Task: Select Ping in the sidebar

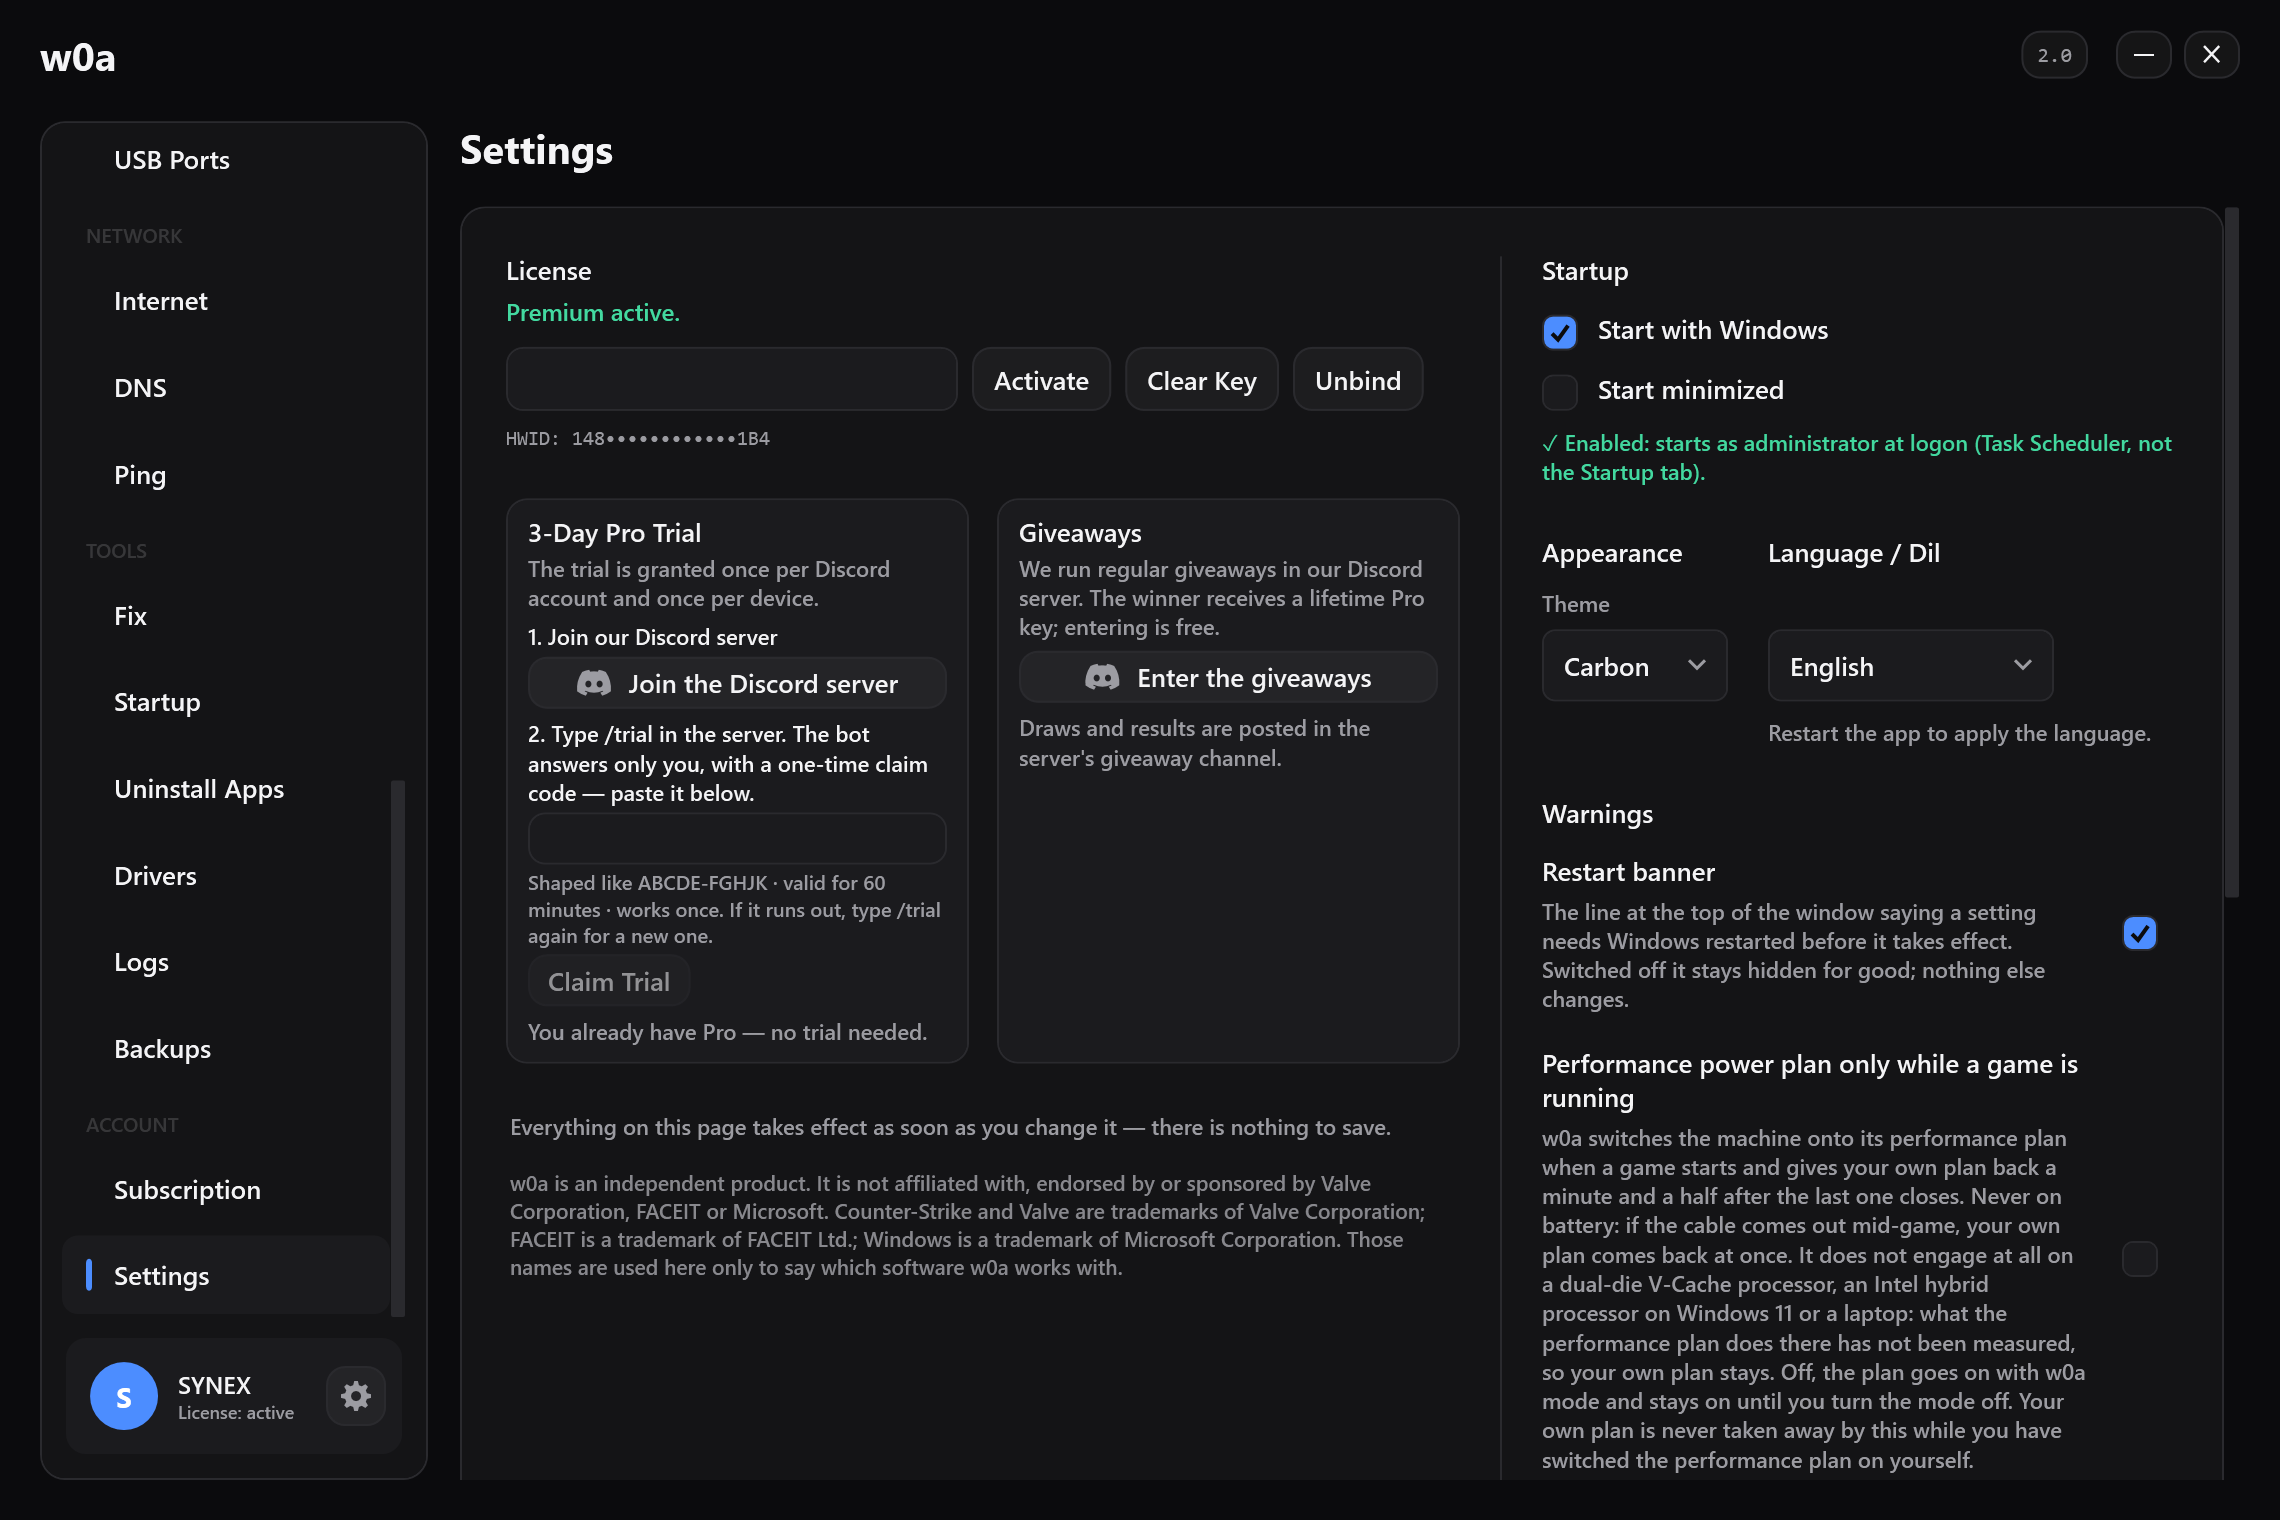Action: [x=226, y=475]
